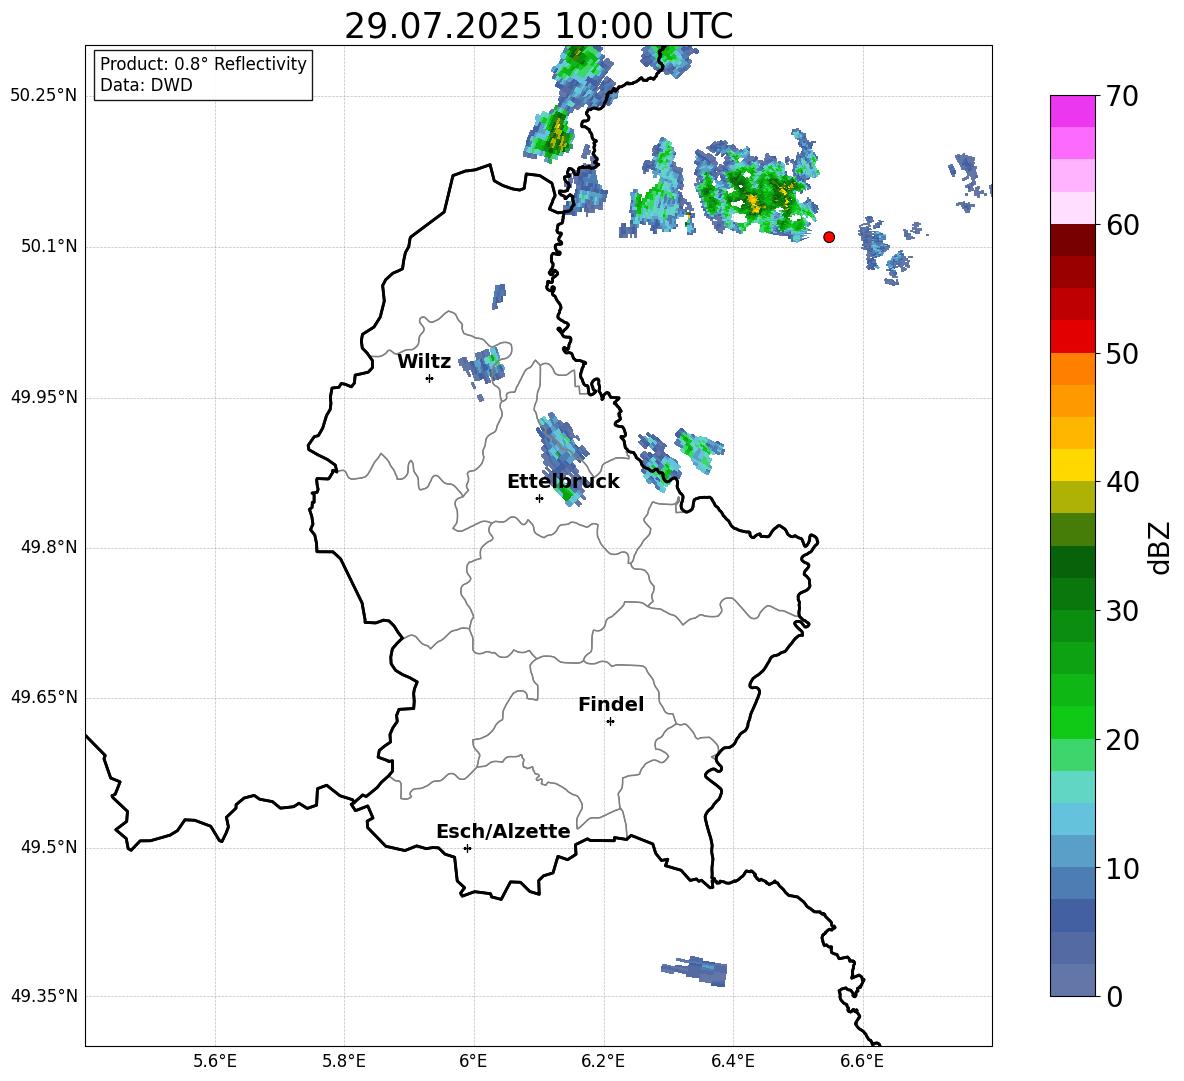Click the Wiltz station label
1184x1081 pixels.
[424, 362]
